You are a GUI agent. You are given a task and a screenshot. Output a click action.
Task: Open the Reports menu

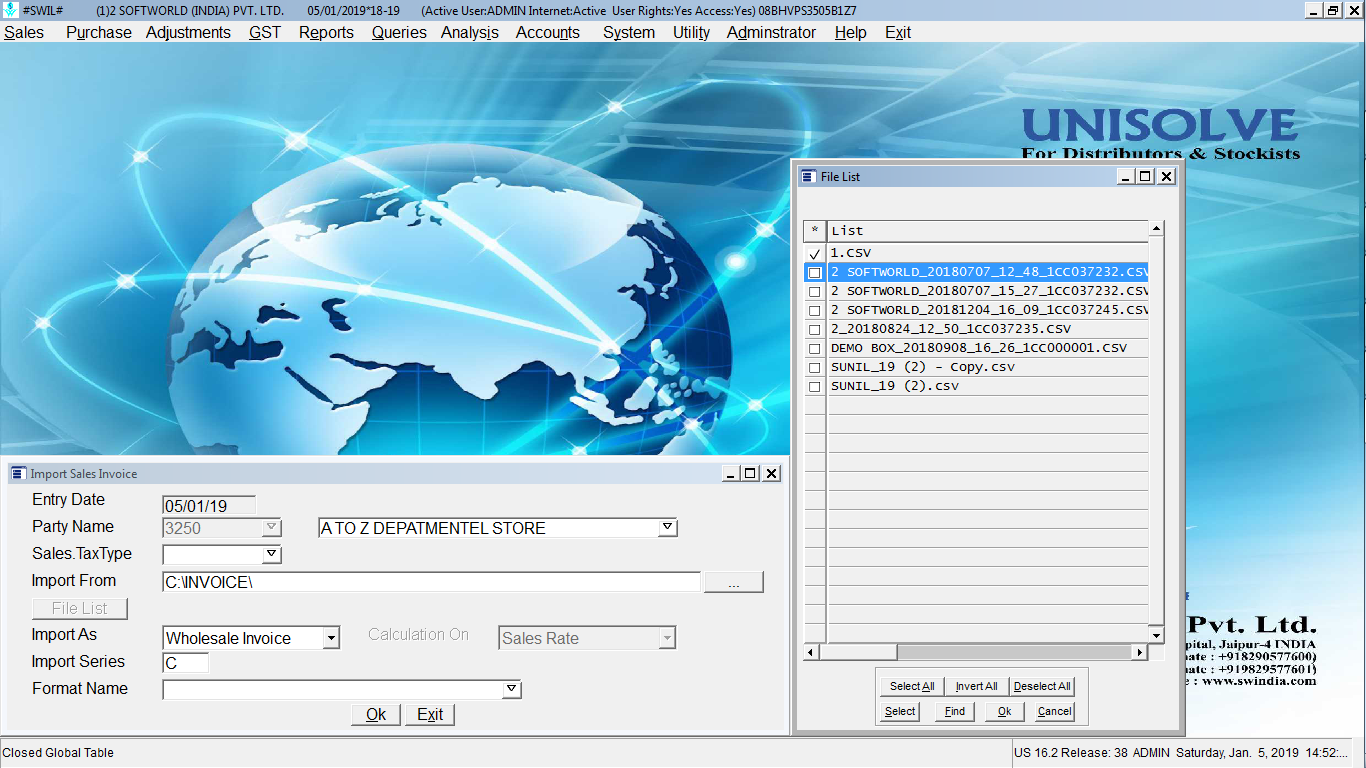click(326, 32)
